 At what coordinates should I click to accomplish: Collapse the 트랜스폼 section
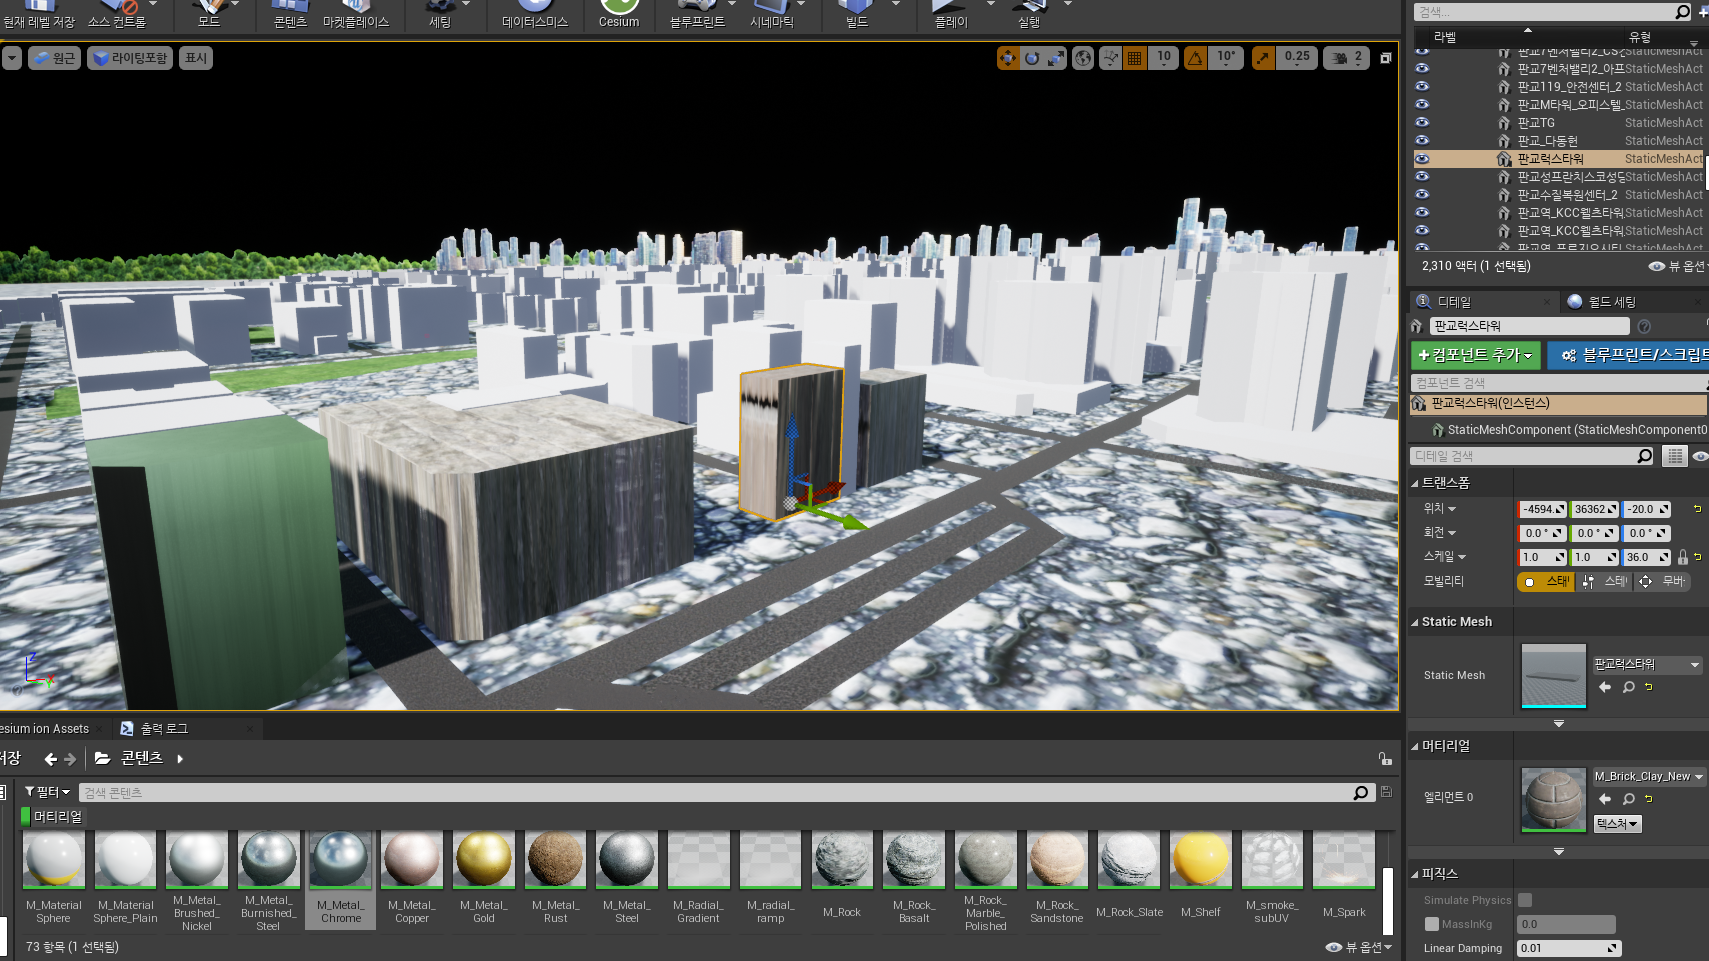[x=1415, y=483]
